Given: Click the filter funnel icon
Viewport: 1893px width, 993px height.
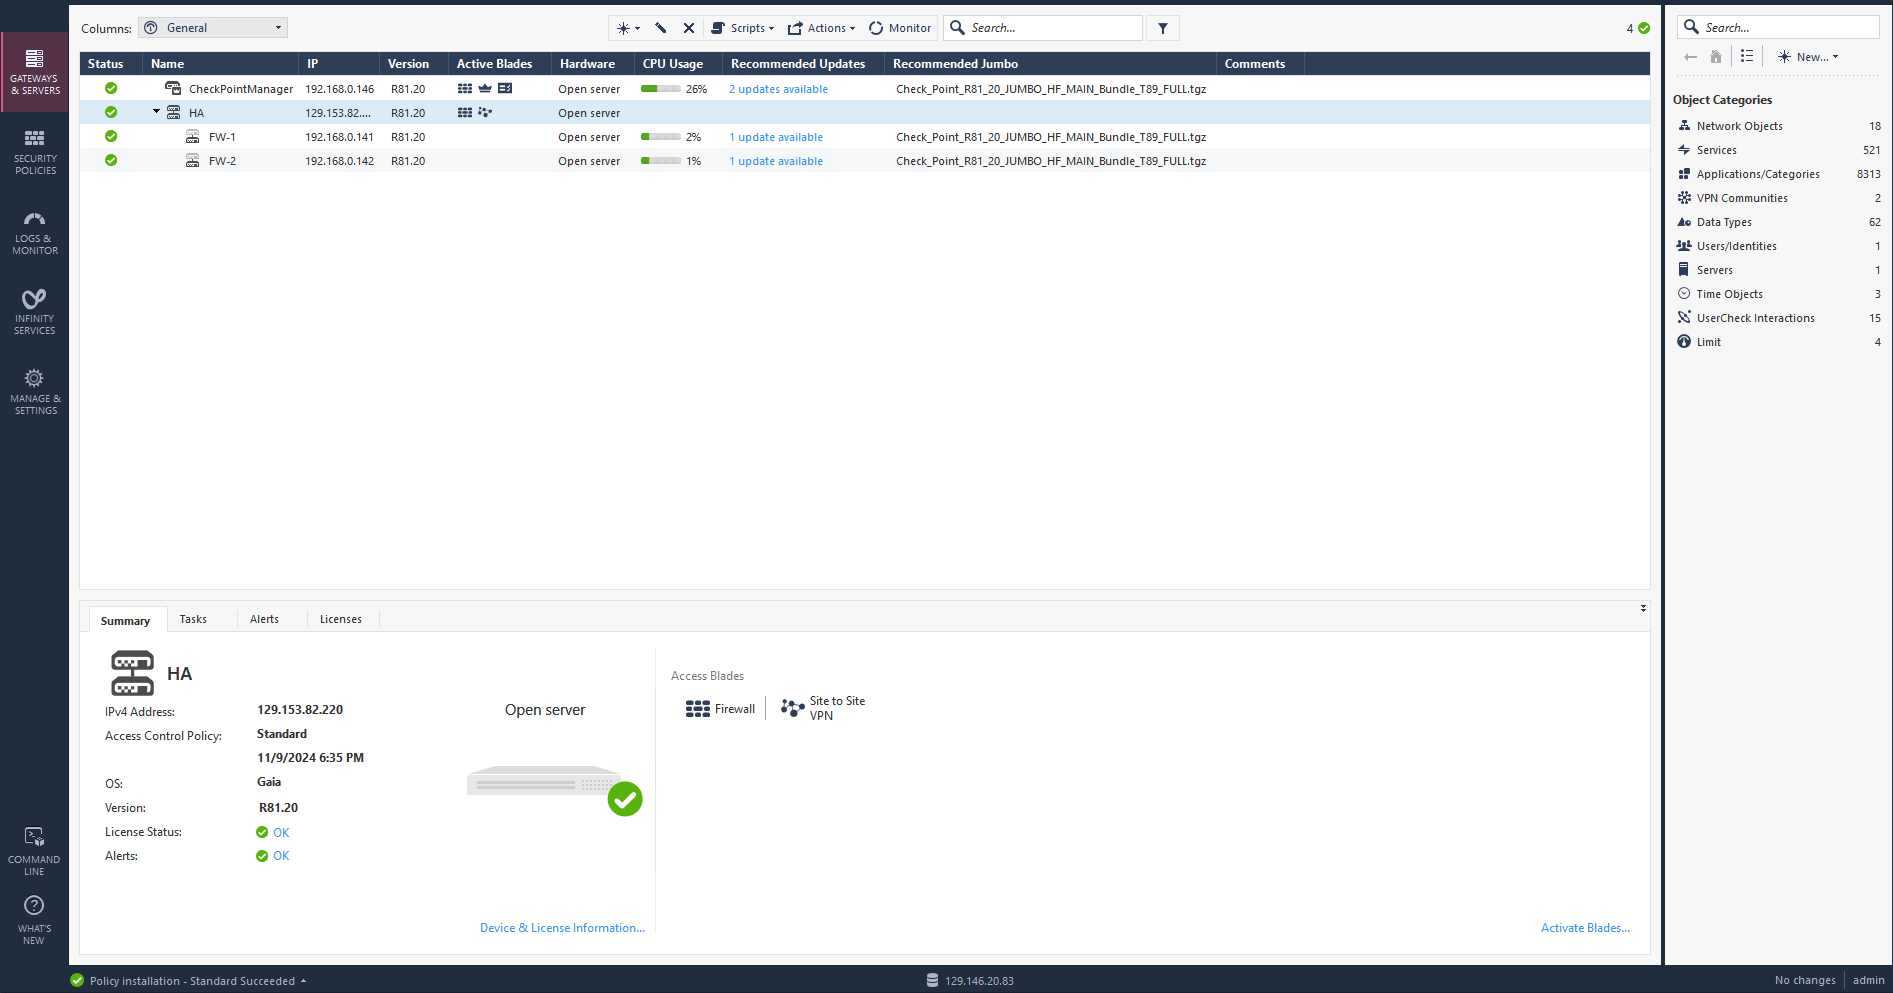Looking at the screenshot, I should click(1163, 28).
